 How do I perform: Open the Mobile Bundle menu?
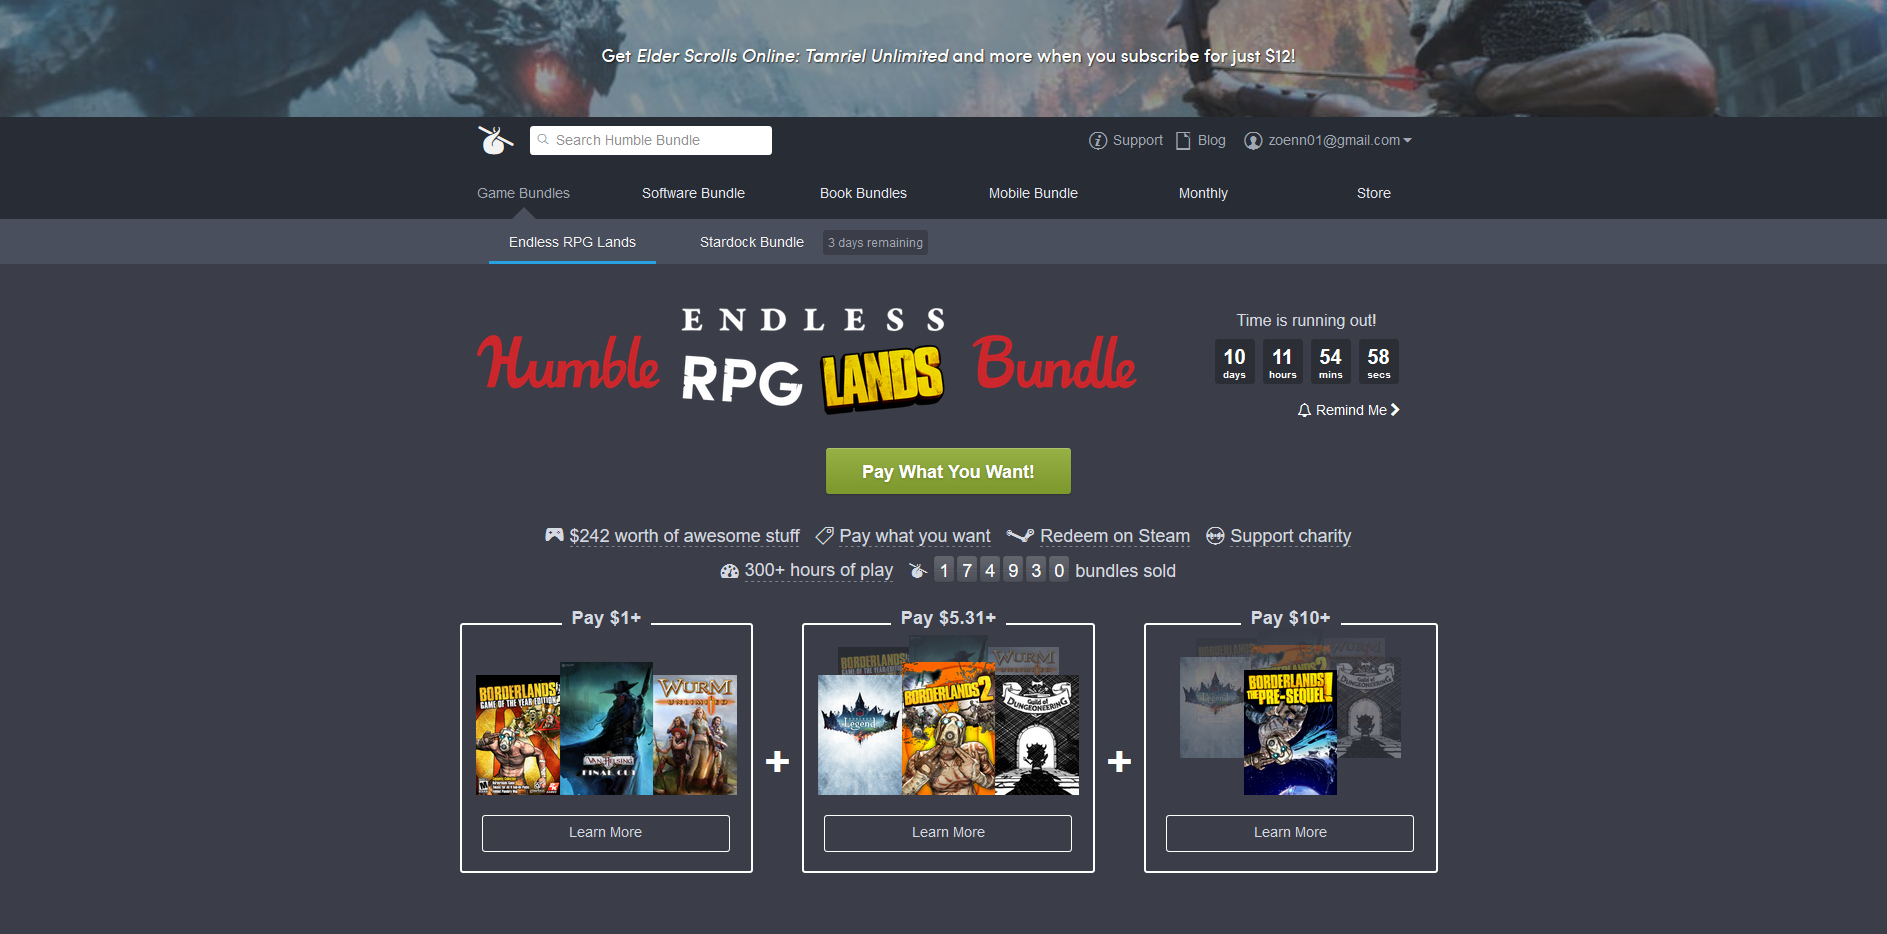(1033, 193)
